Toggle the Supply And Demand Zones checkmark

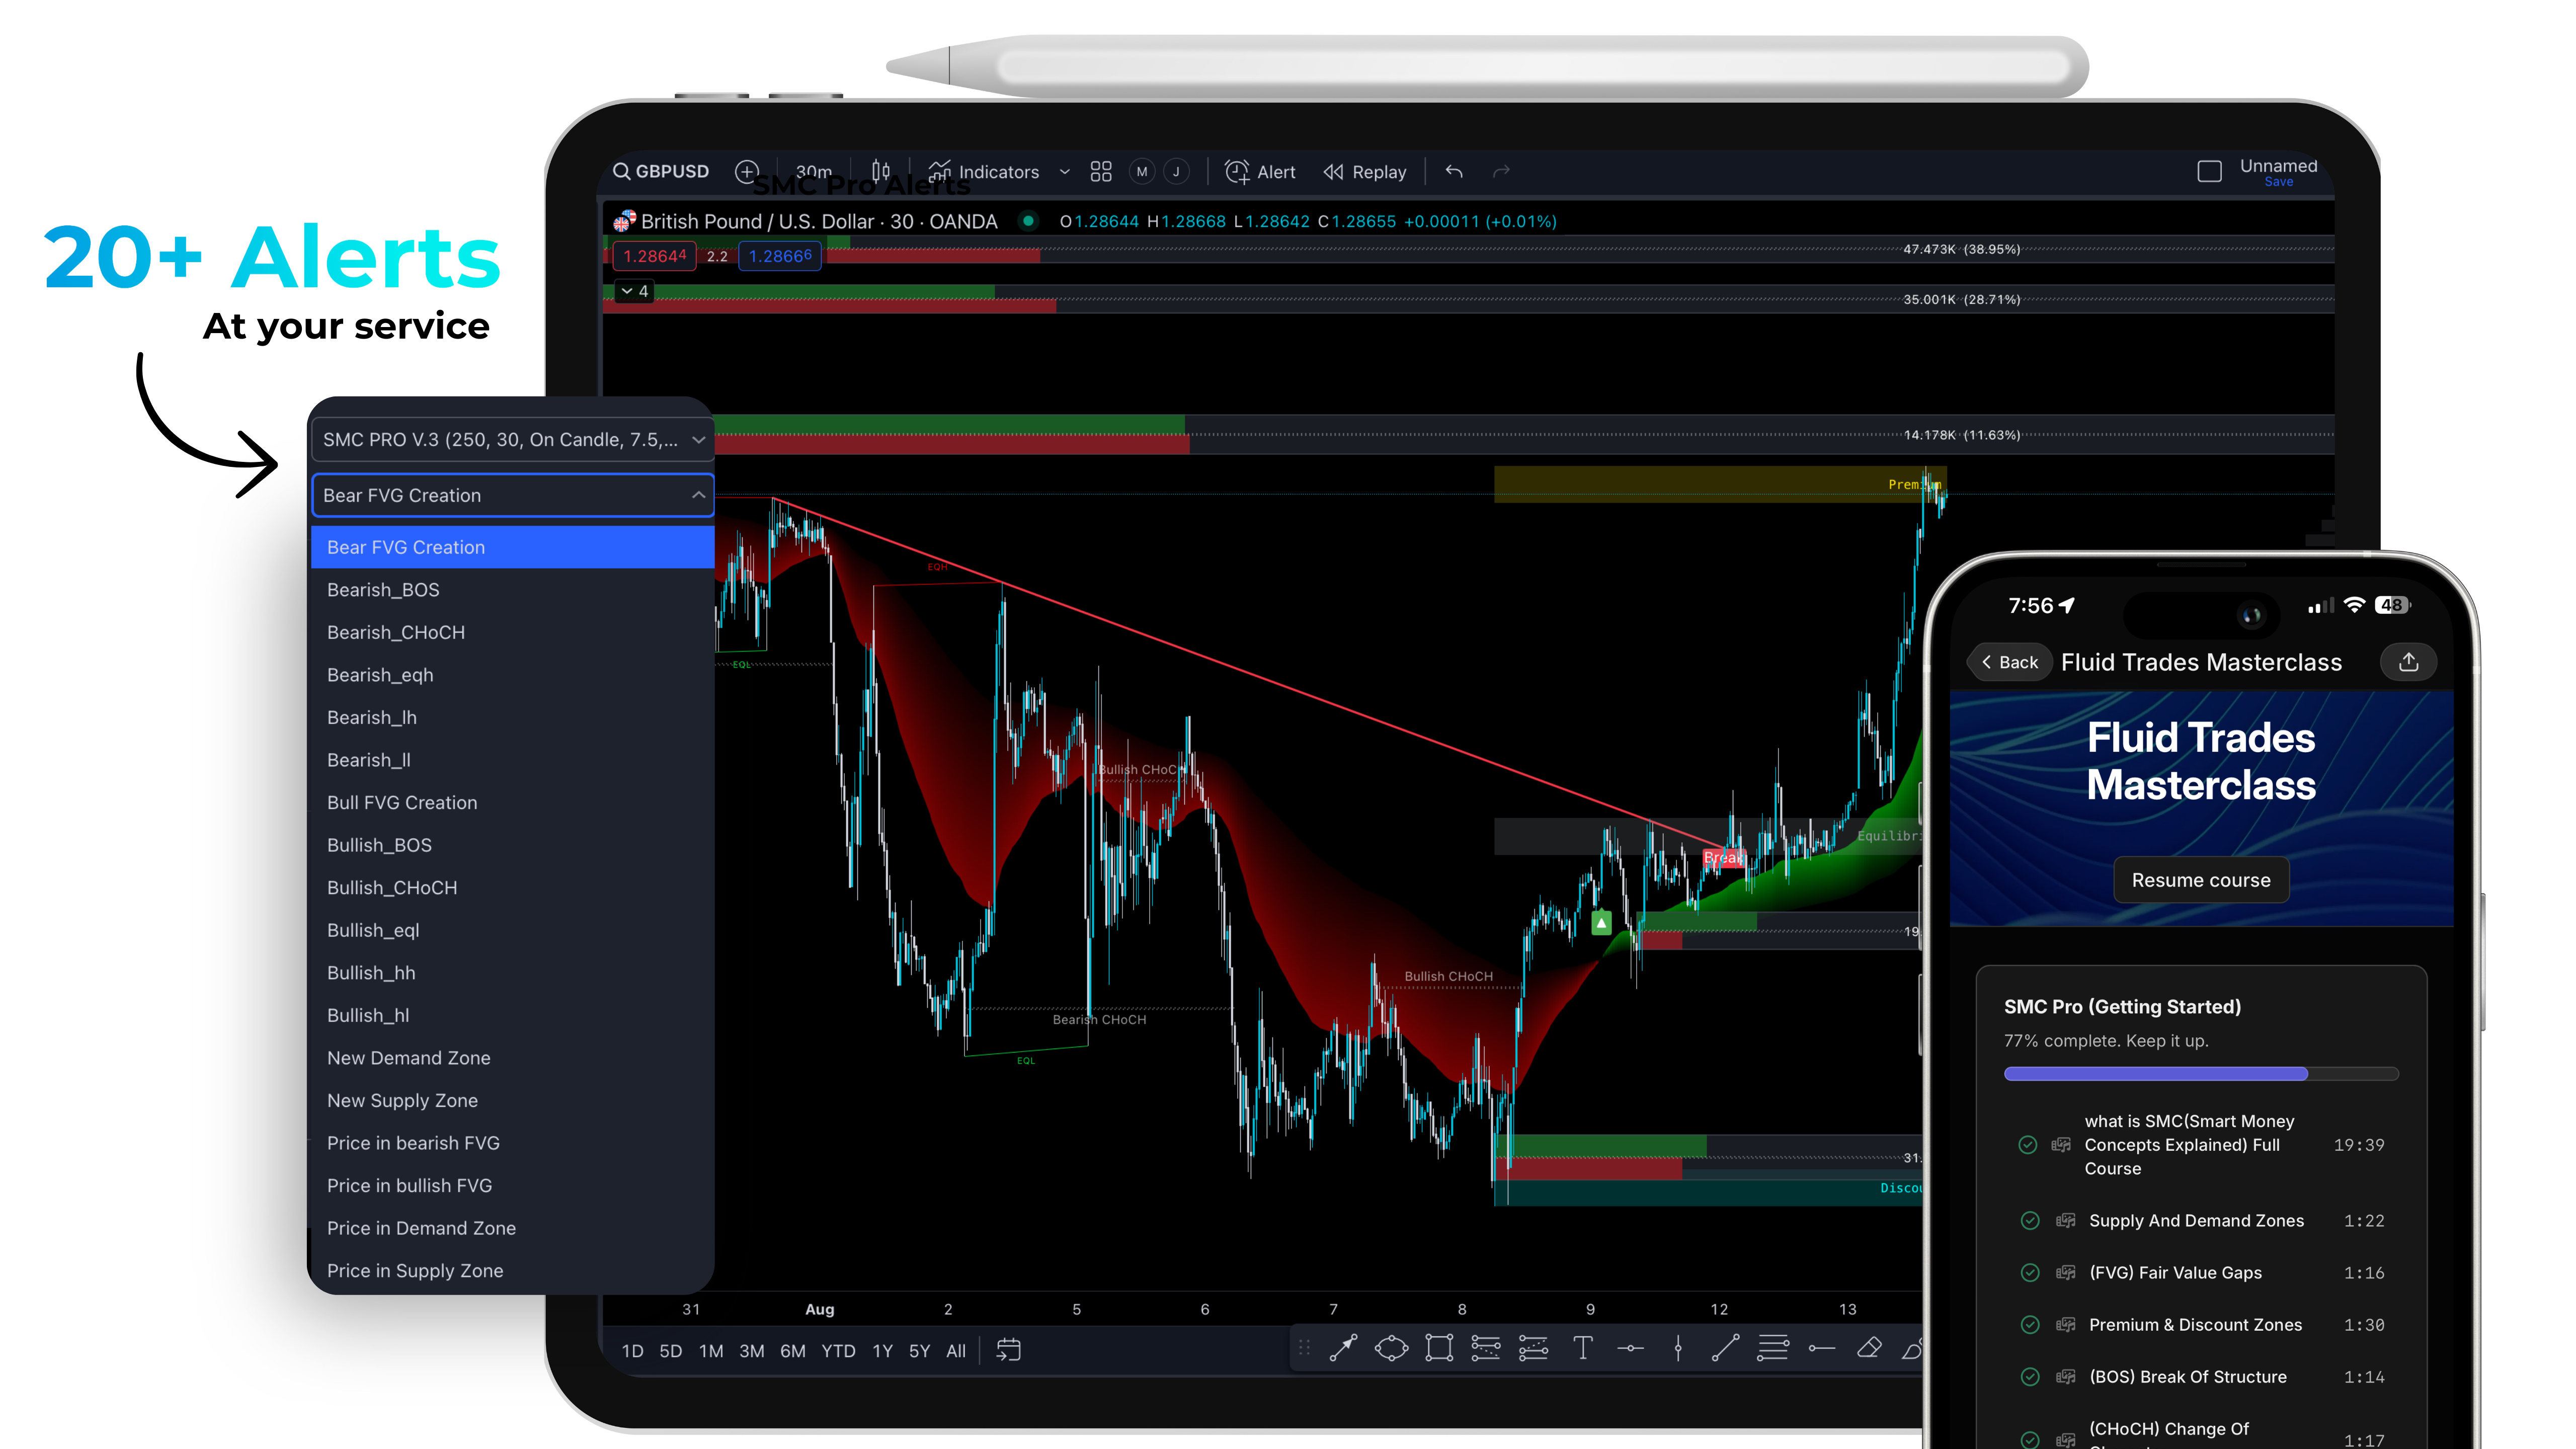2030,1221
